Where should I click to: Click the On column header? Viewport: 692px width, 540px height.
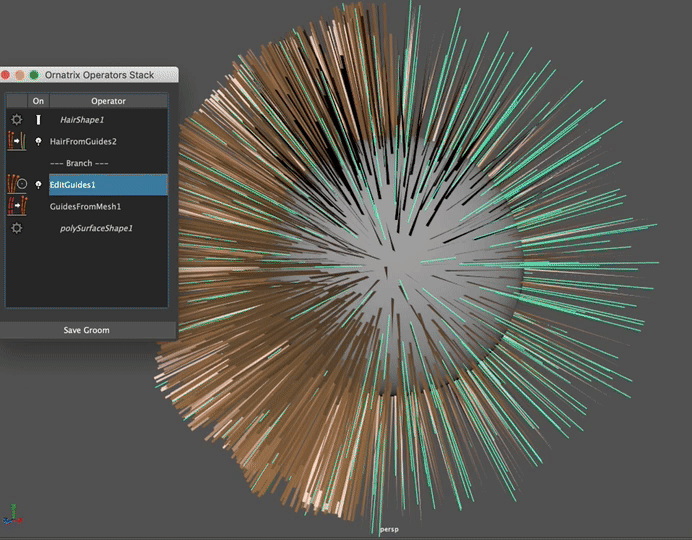[x=38, y=101]
